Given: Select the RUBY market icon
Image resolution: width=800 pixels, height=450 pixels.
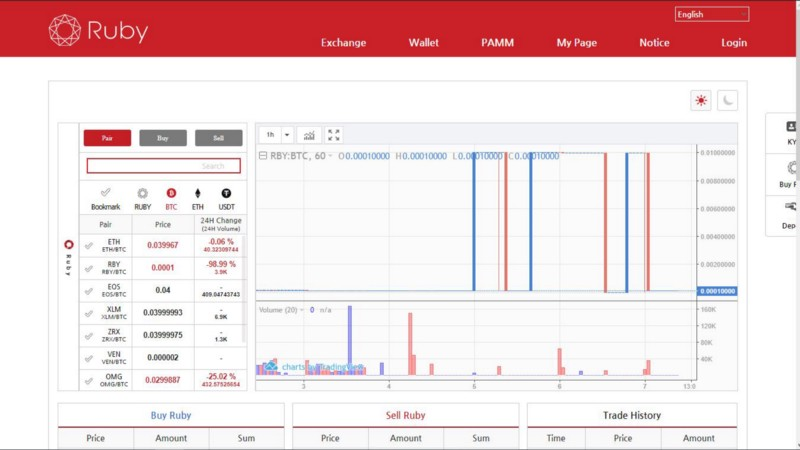Looking at the screenshot, I should [x=142, y=198].
